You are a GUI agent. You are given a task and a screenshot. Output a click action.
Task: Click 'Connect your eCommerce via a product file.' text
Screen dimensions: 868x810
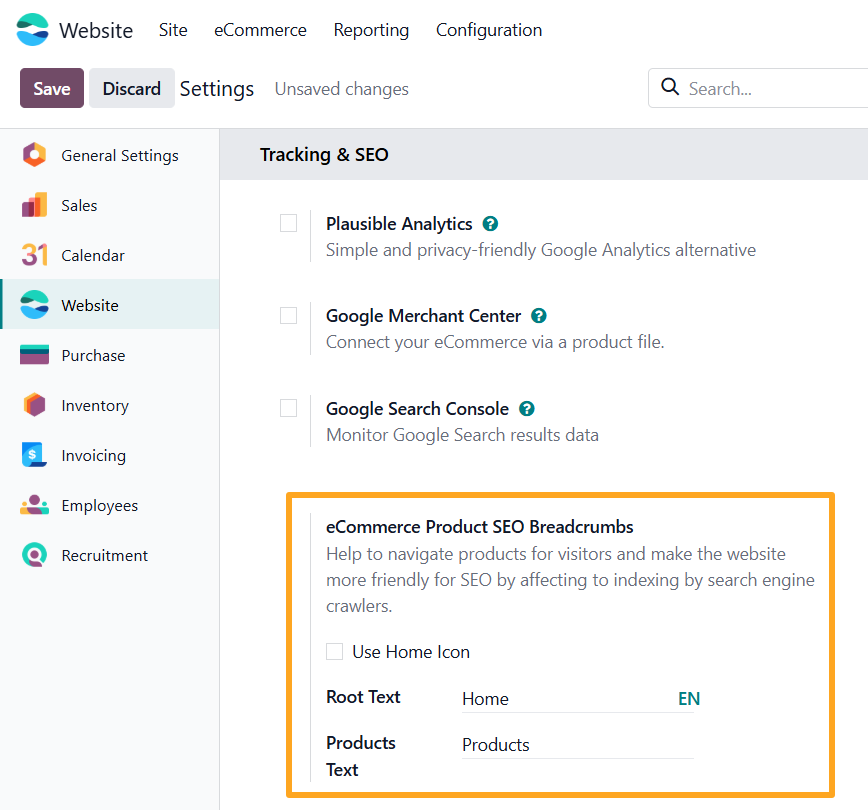coord(495,342)
